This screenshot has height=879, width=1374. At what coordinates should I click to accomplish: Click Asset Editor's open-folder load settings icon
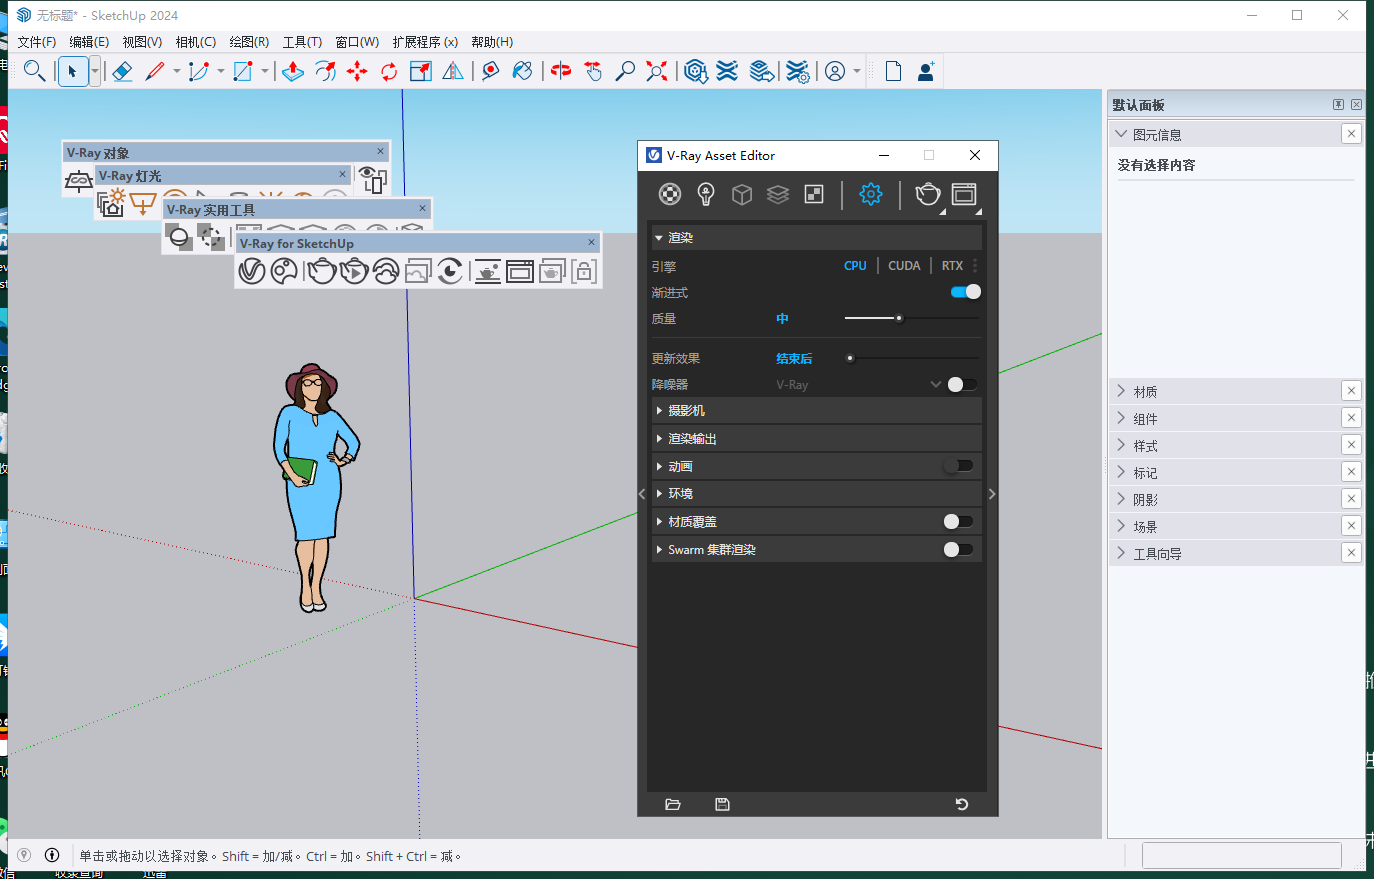pos(673,804)
